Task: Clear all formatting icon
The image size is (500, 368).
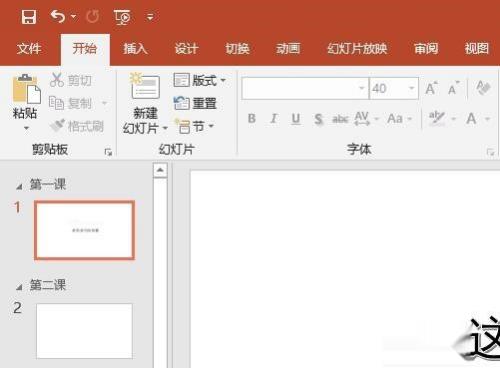Action: coord(483,88)
